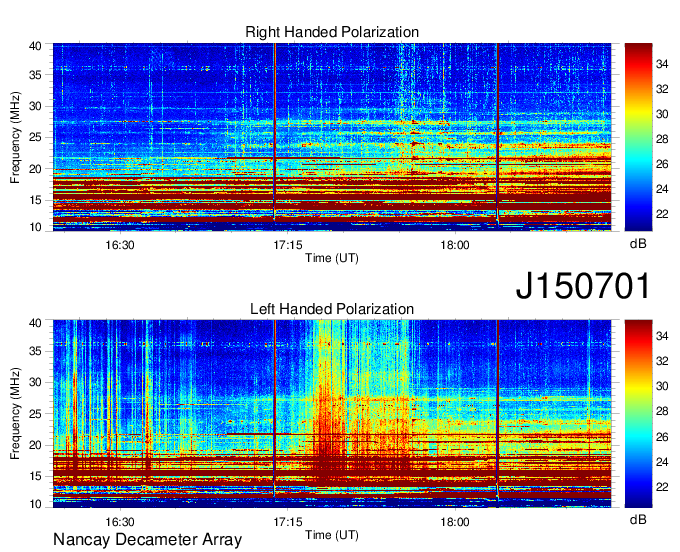Click the 16:30 tick label on bottom plot

click(x=120, y=522)
